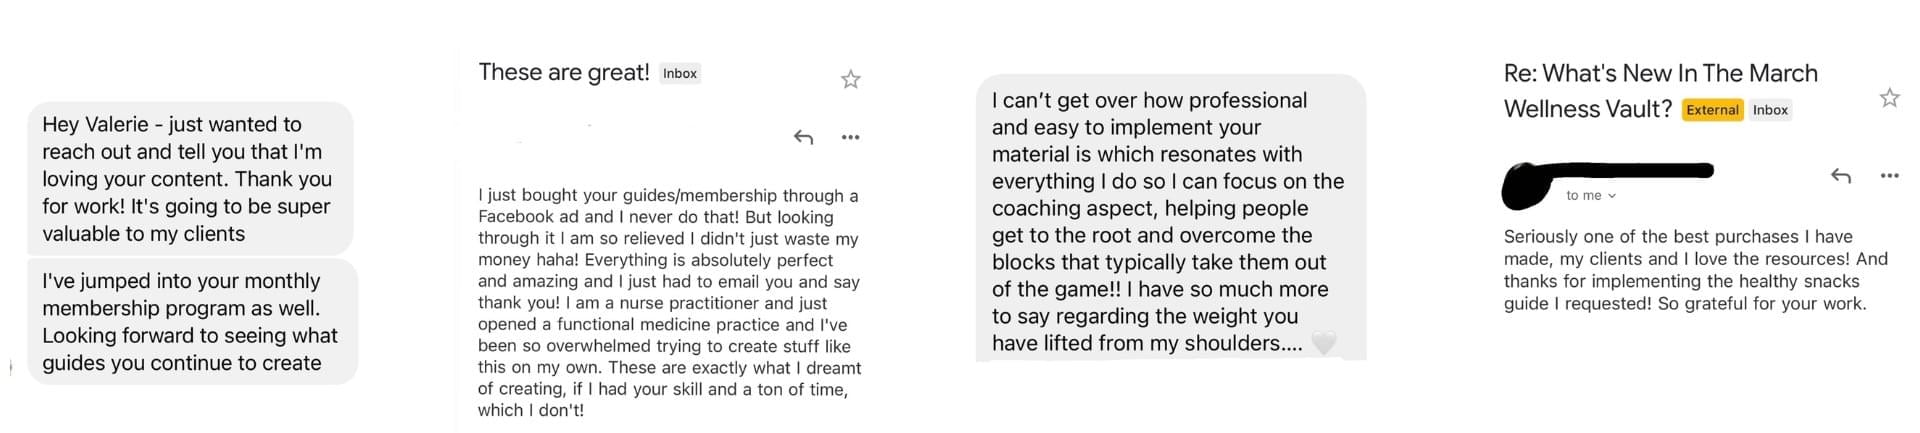Open more options on "These are great!" email
Viewport: 1920px width, 433px height.
click(x=850, y=137)
